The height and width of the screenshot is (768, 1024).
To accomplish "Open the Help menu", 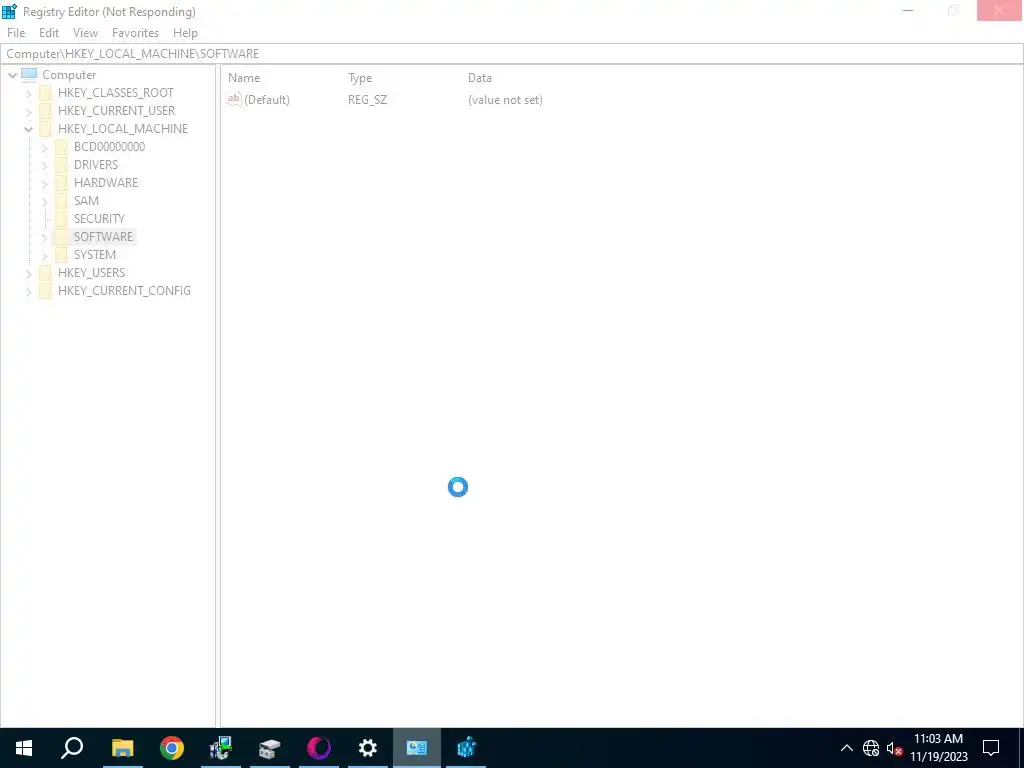I will click(185, 33).
